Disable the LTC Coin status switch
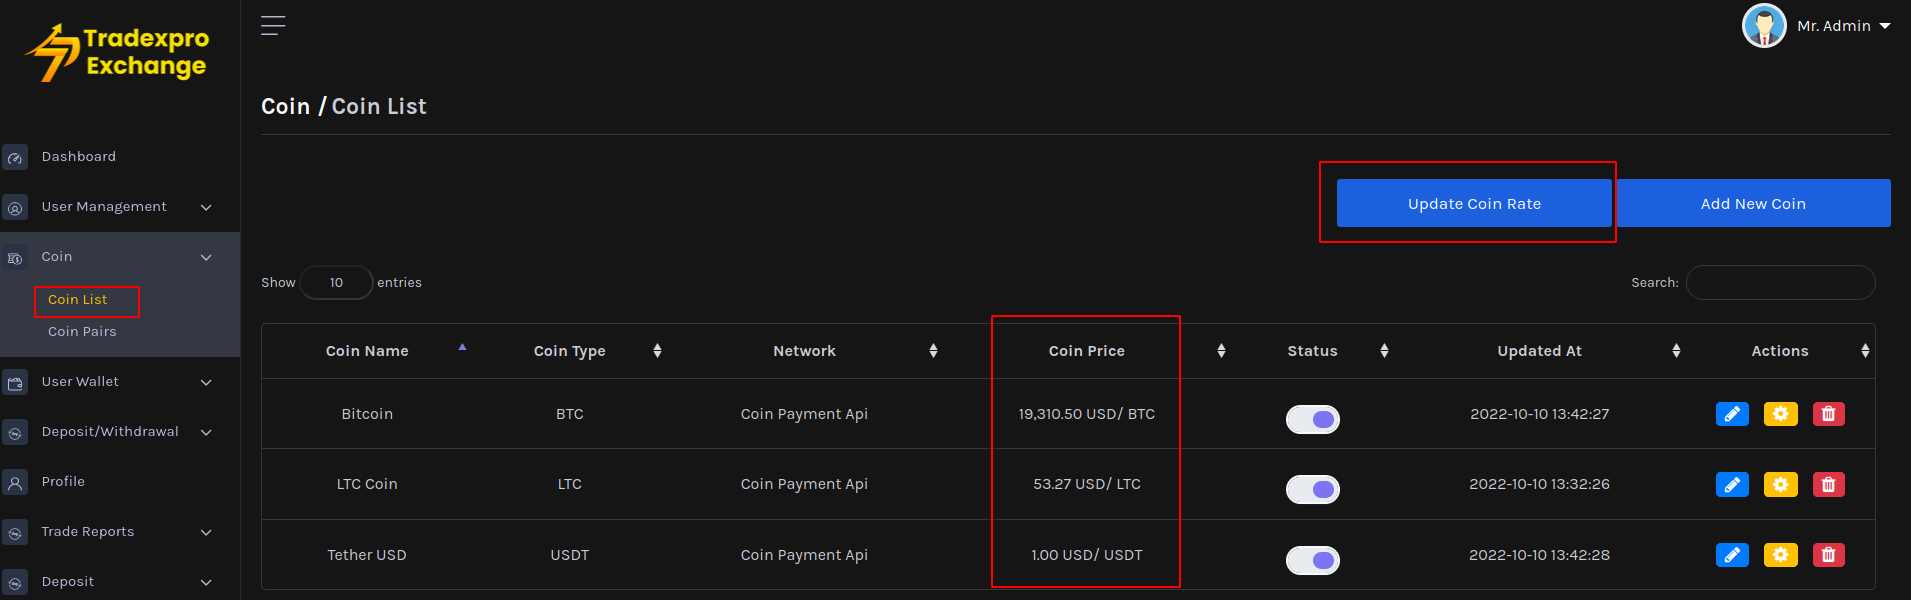This screenshot has height=600, width=1911. coord(1312,489)
